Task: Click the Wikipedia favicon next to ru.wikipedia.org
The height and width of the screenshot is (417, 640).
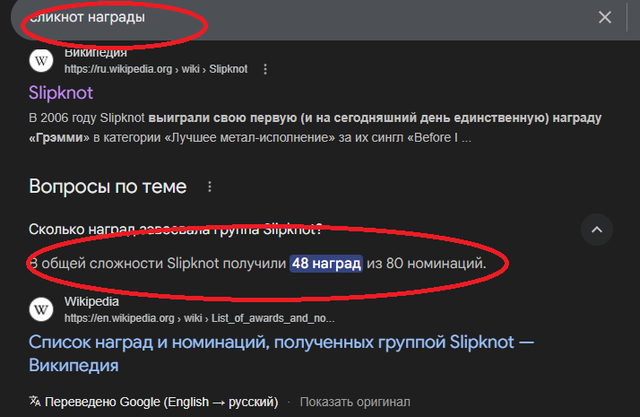Action: tap(41, 61)
